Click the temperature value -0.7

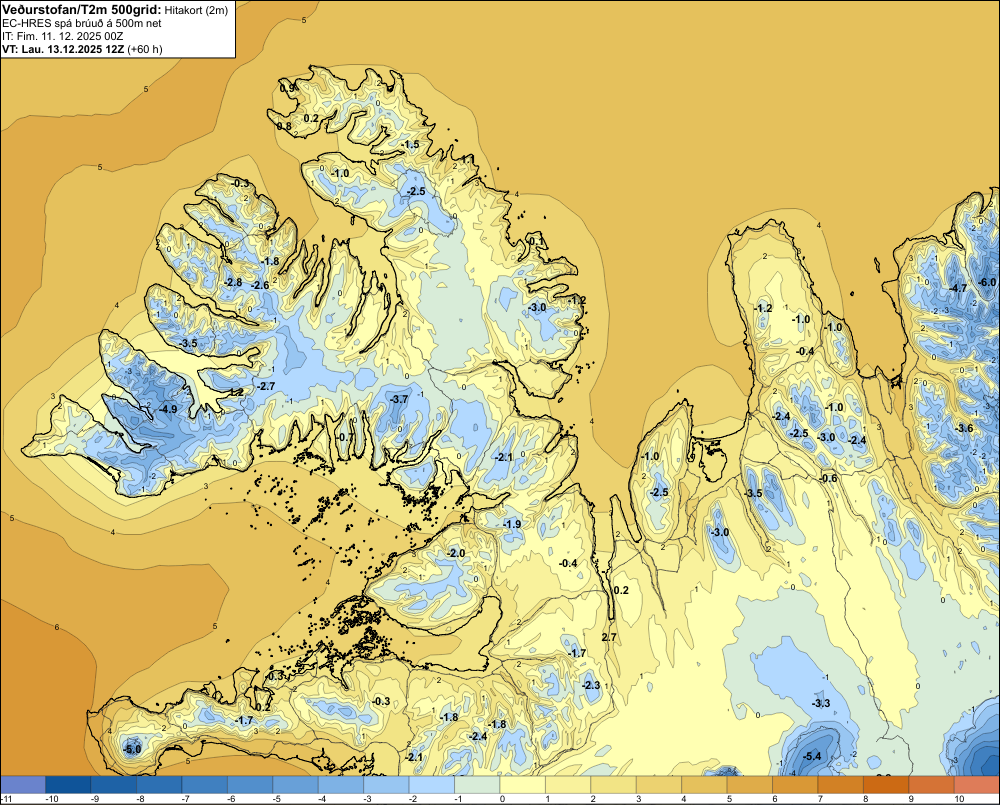344,436
